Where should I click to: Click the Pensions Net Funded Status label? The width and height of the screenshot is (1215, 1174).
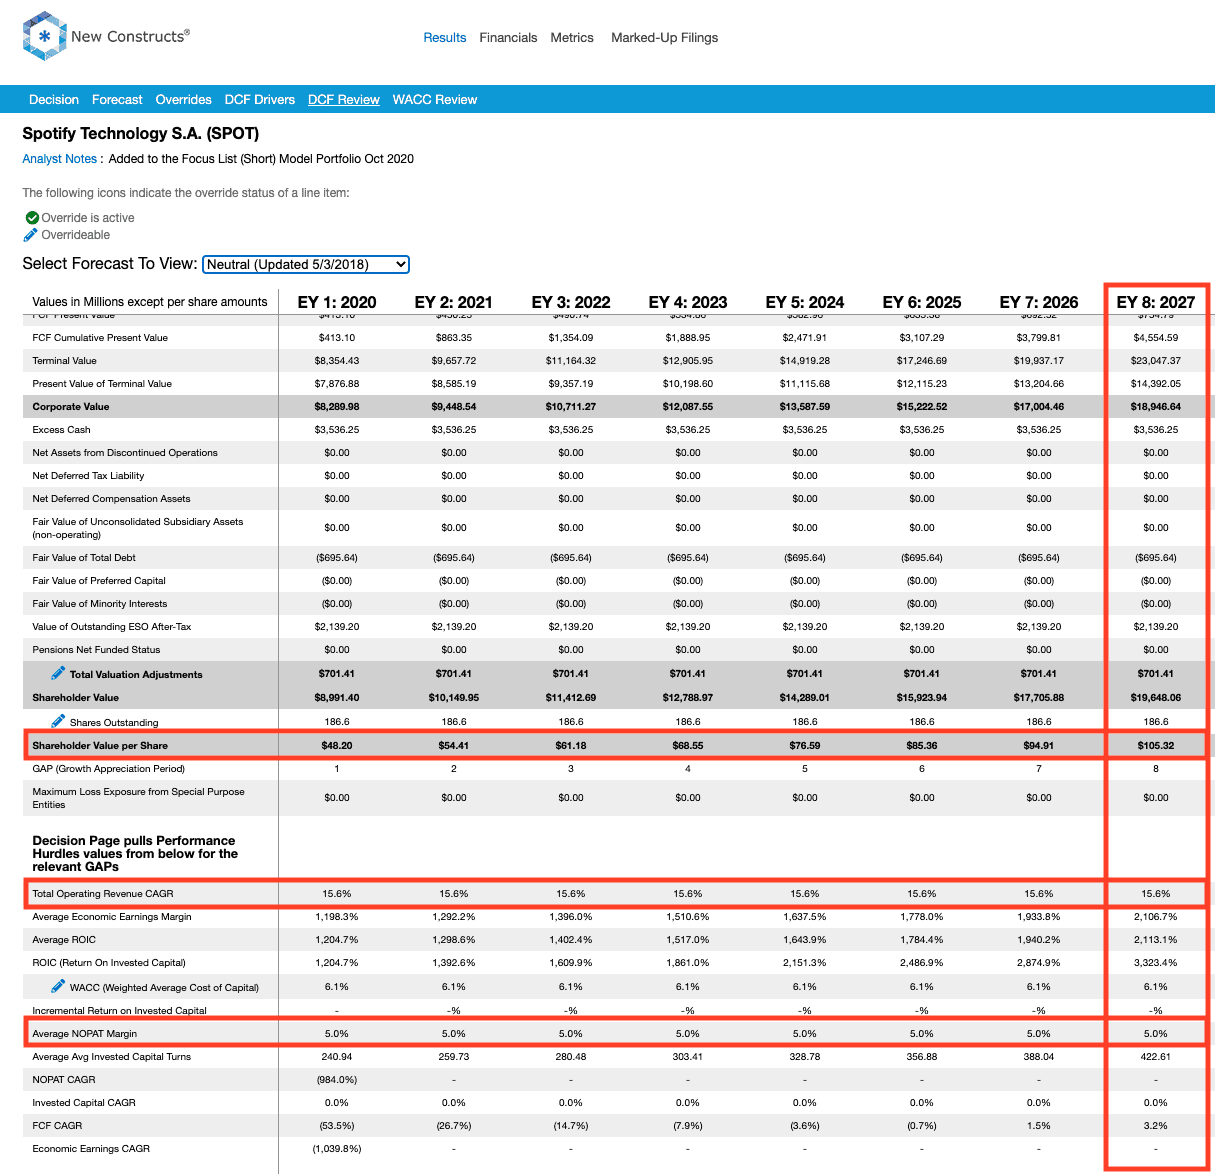96,650
